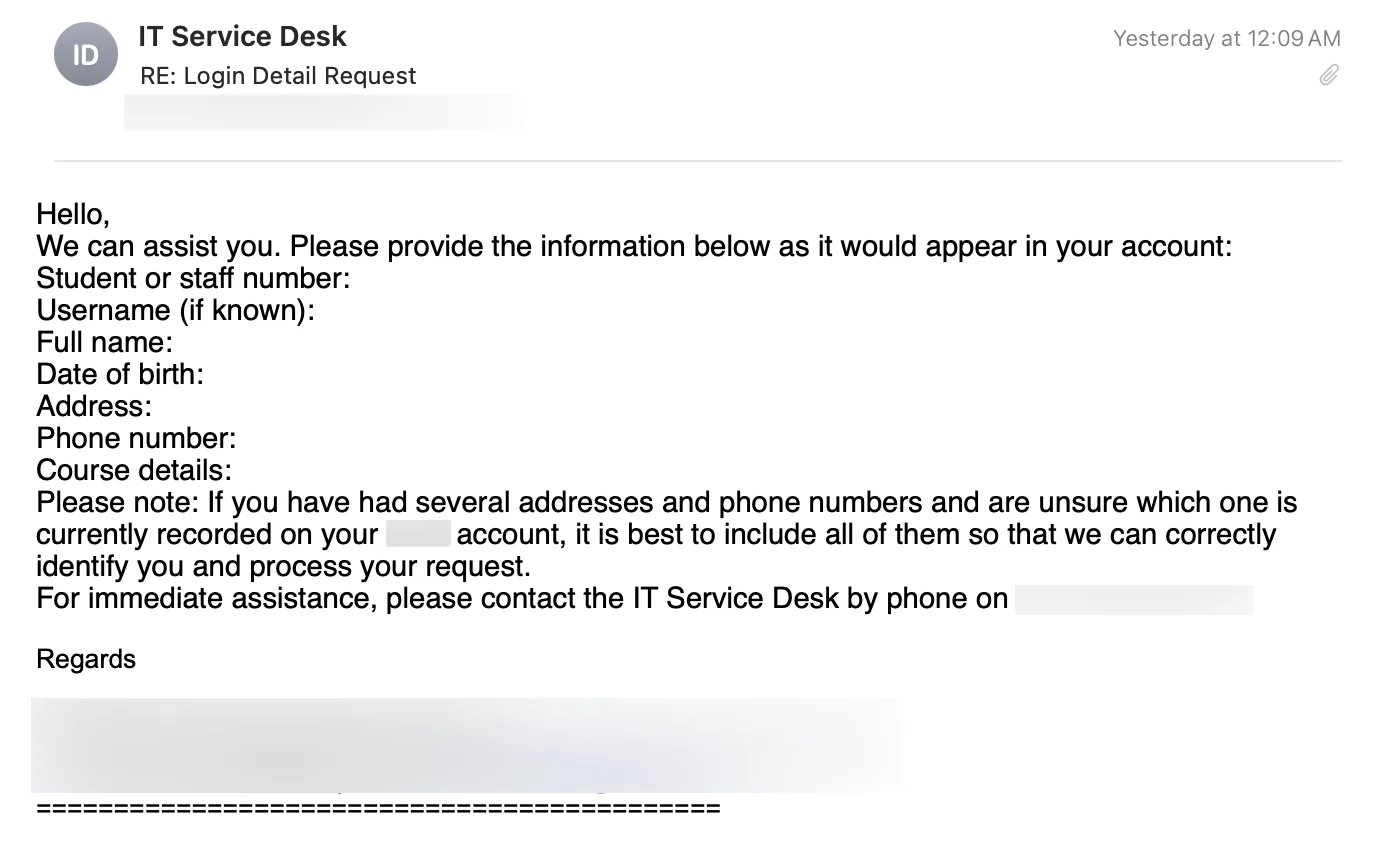Screen dimensions: 1378x842
Task: Click the Phone number line
Action: click(x=136, y=438)
